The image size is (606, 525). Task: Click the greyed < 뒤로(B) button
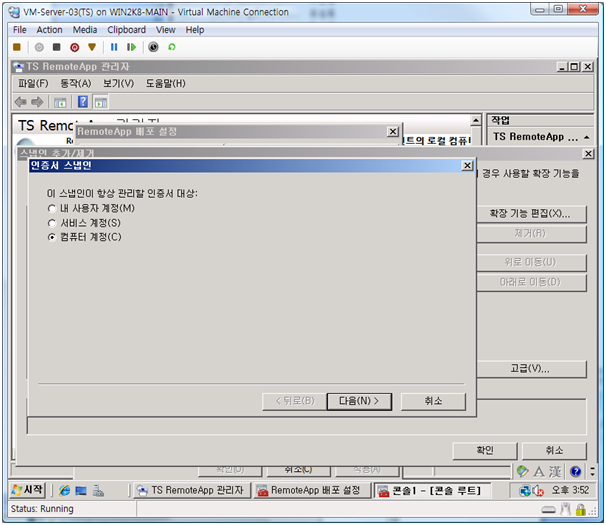(294, 401)
